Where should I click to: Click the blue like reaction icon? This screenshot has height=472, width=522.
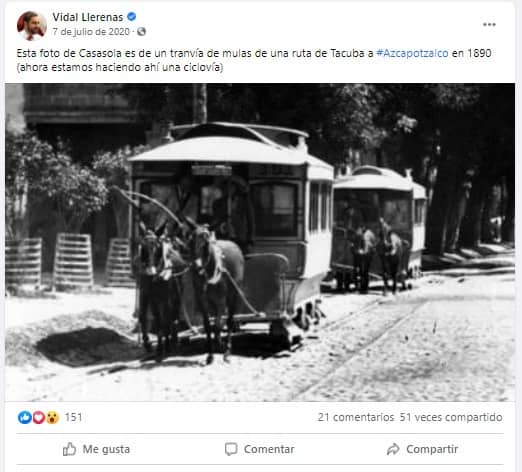25,417
